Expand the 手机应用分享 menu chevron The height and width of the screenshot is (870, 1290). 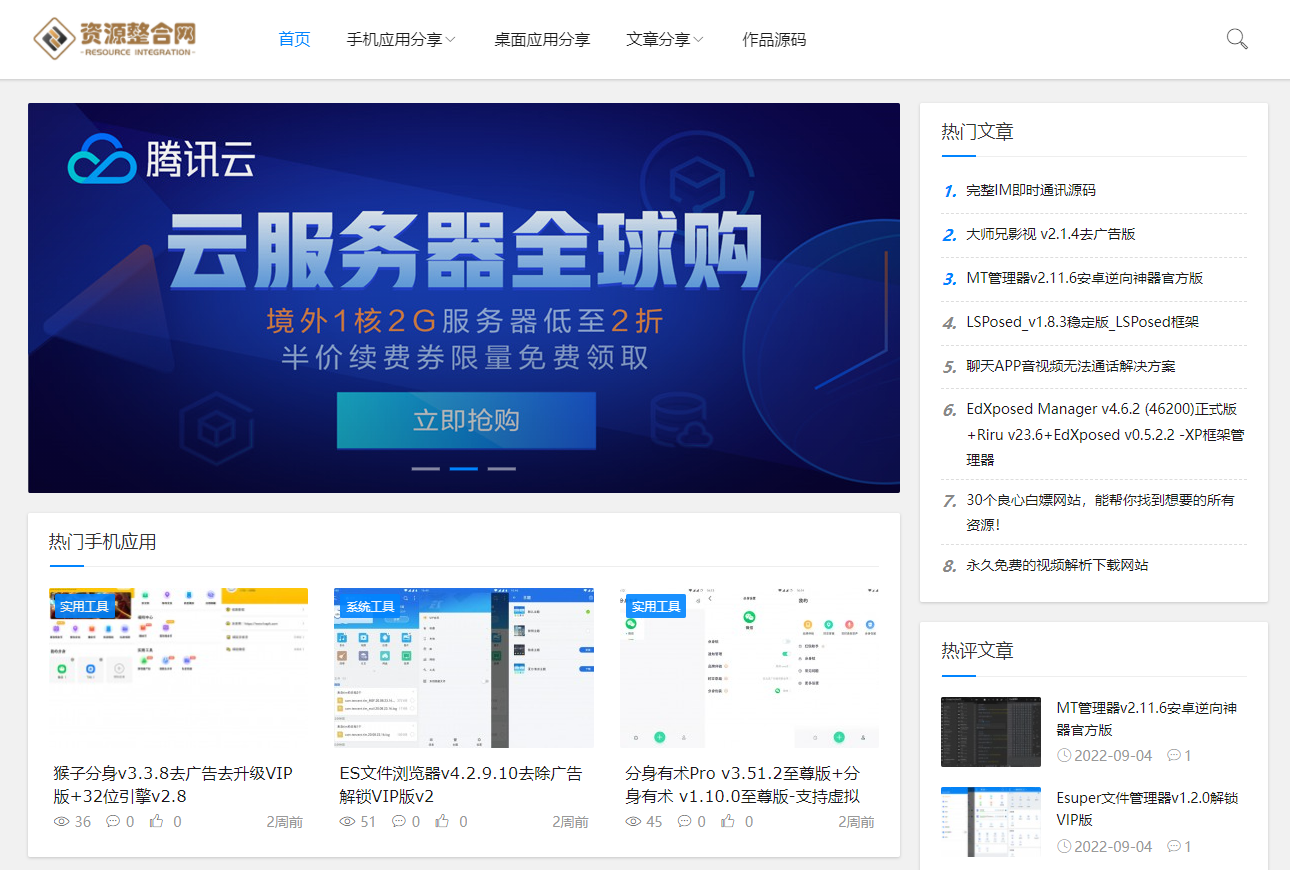tap(451, 40)
